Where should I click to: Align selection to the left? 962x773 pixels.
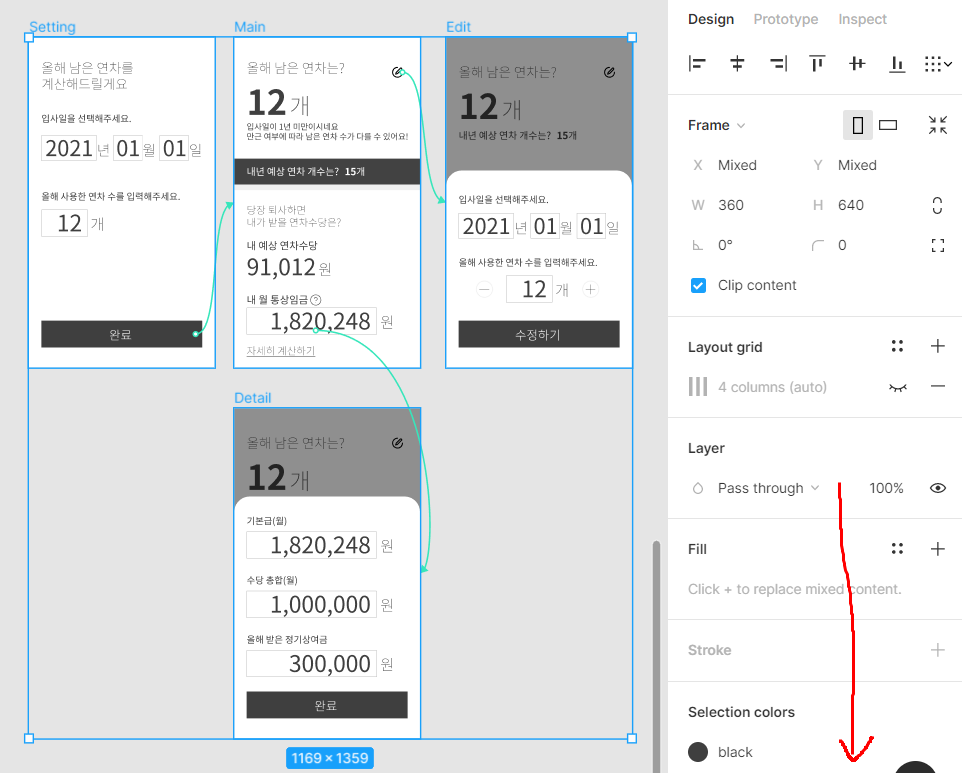tap(697, 63)
